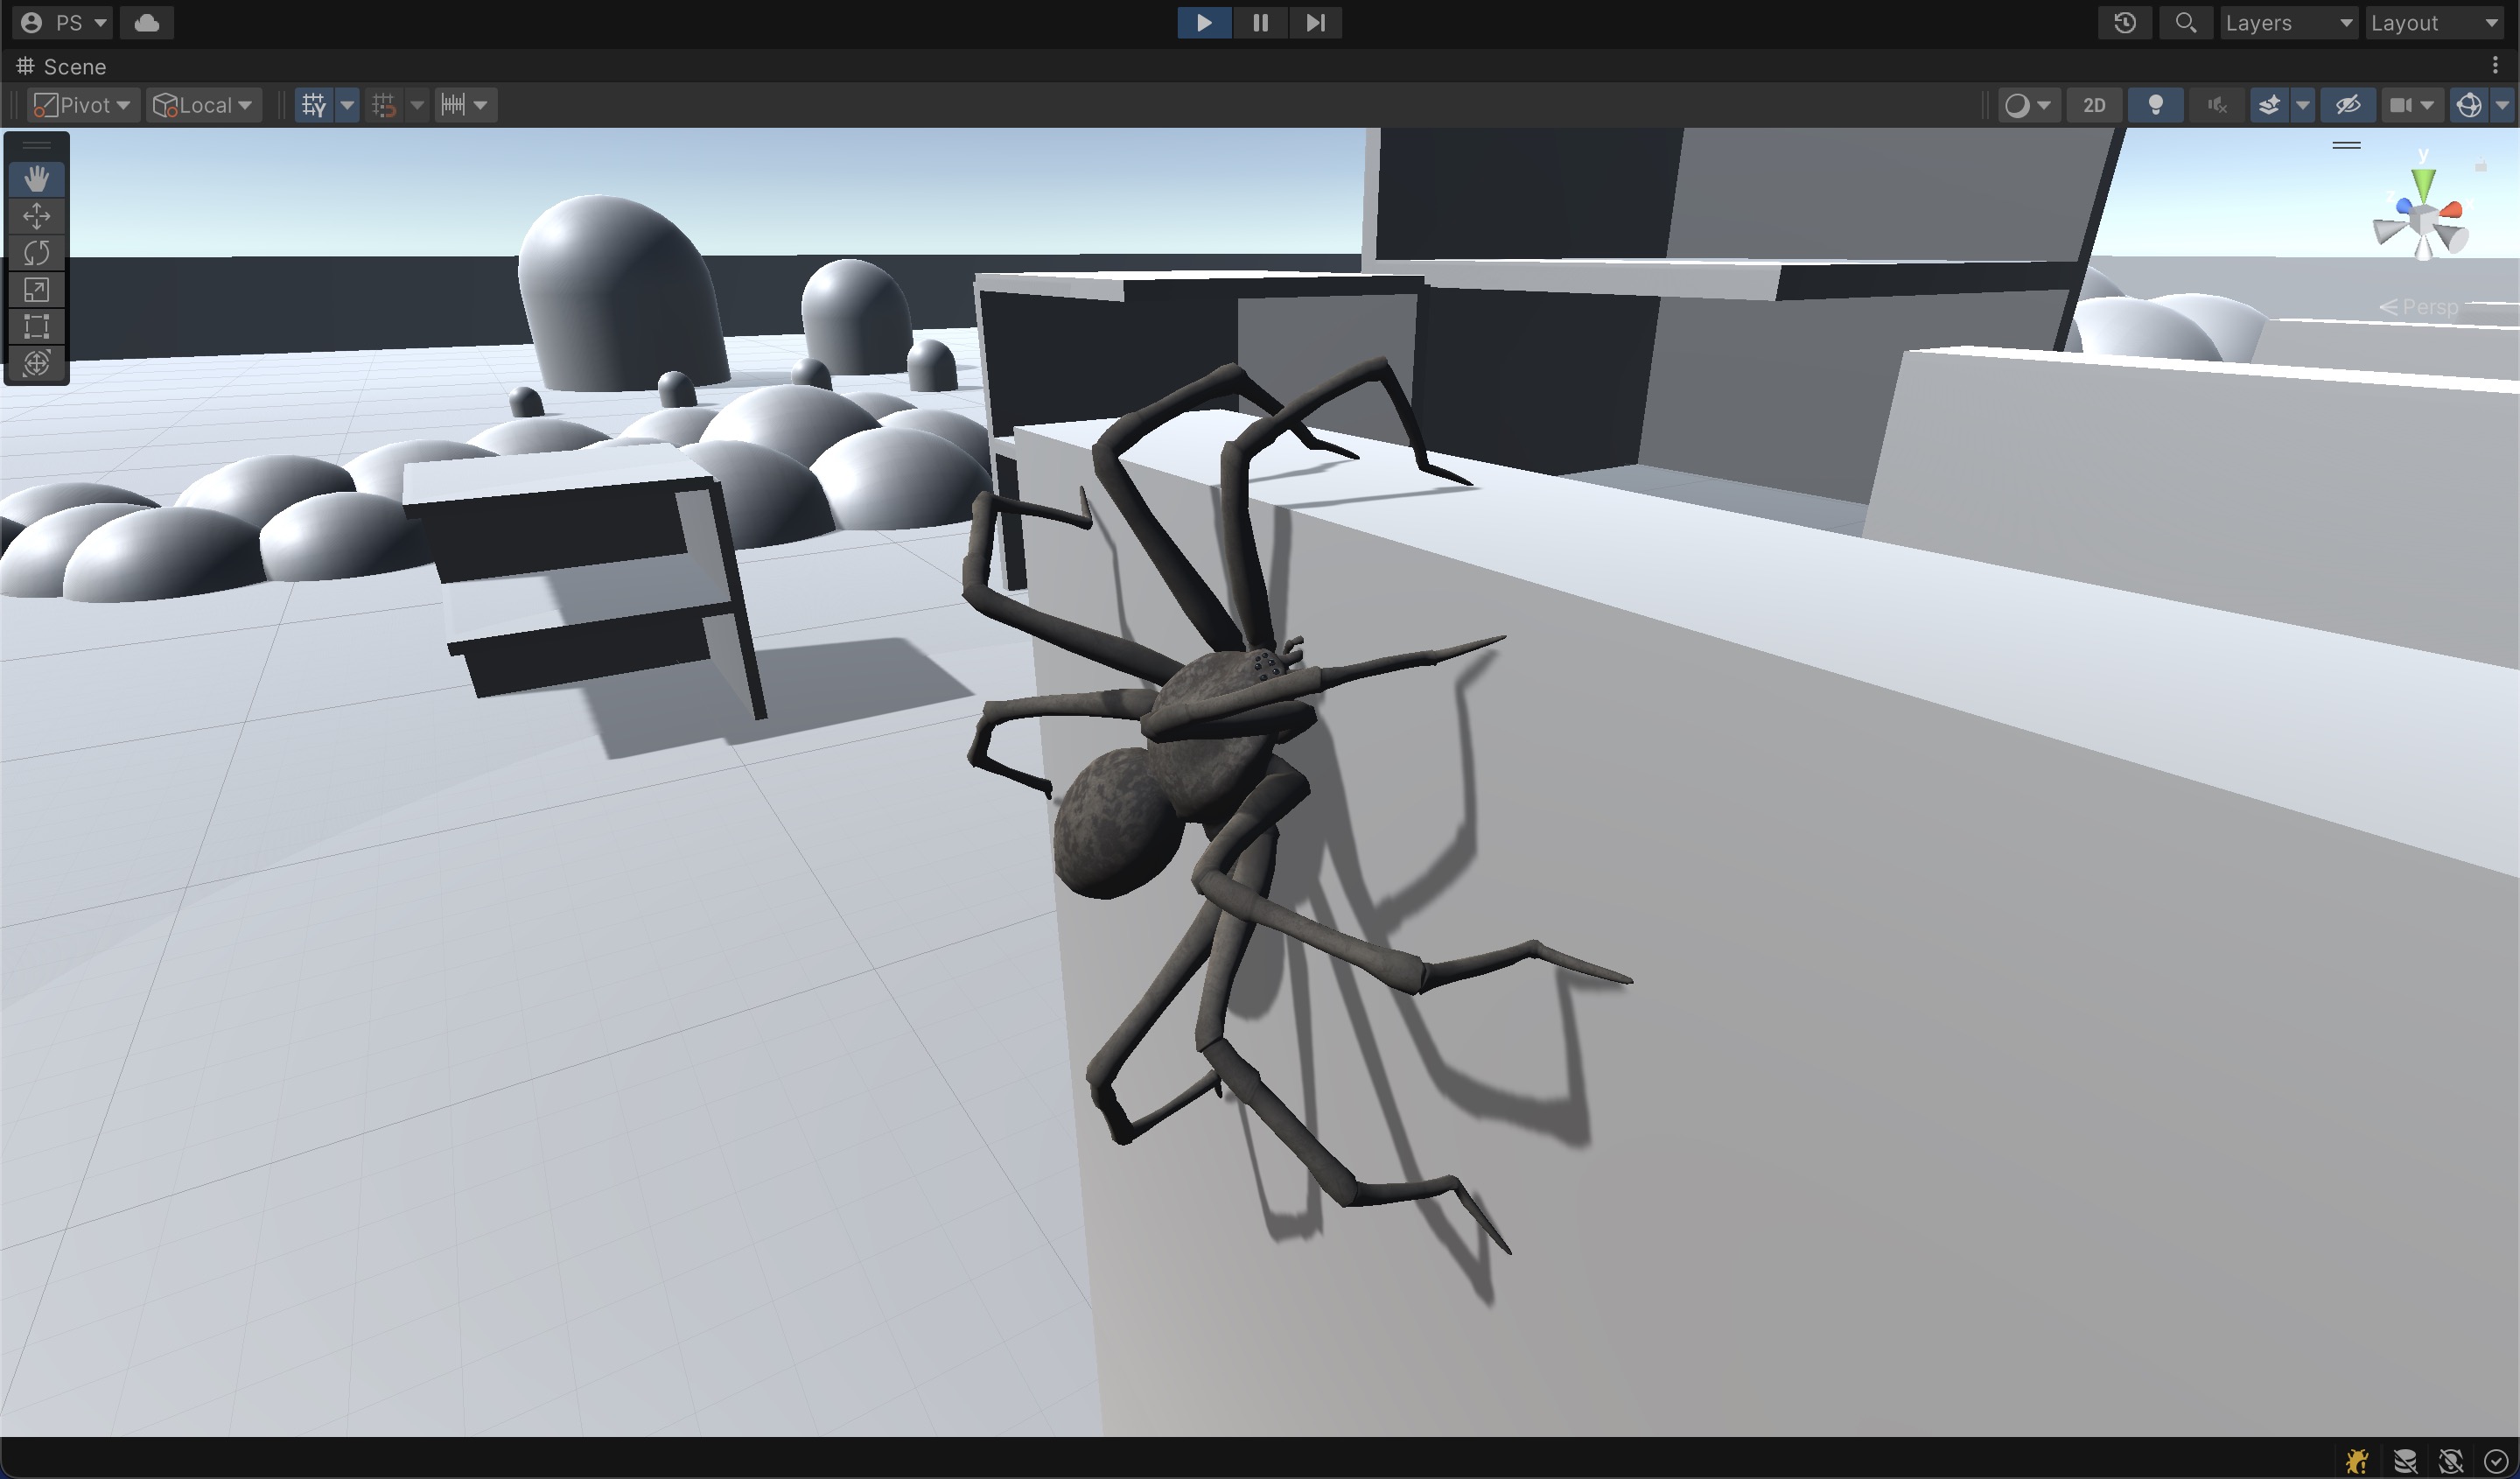Toggle scene lighting bulb

2156,105
